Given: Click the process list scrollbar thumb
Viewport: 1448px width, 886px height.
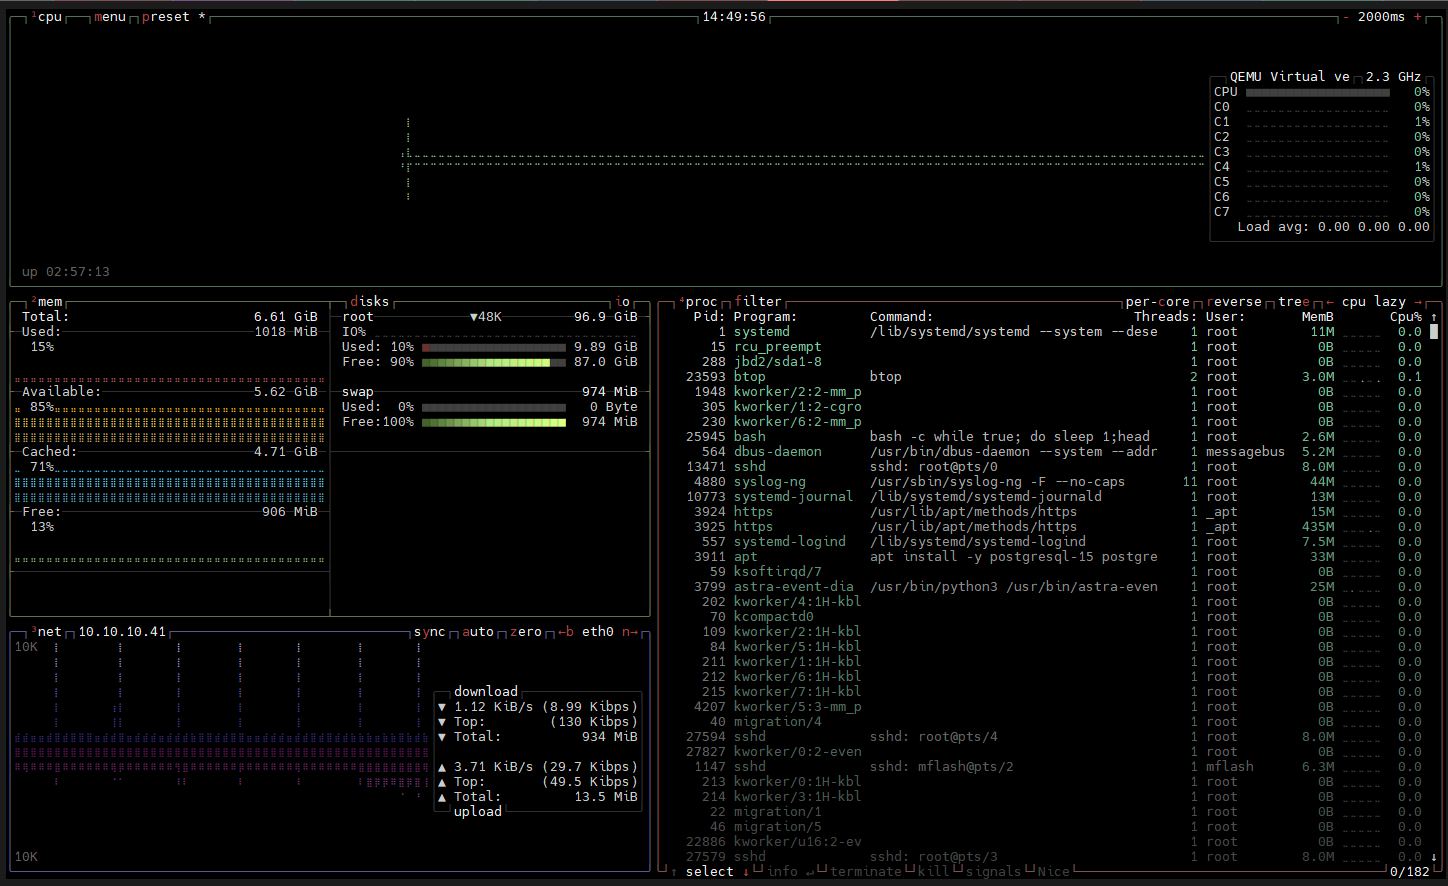Looking at the screenshot, I should click(x=1434, y=332).
